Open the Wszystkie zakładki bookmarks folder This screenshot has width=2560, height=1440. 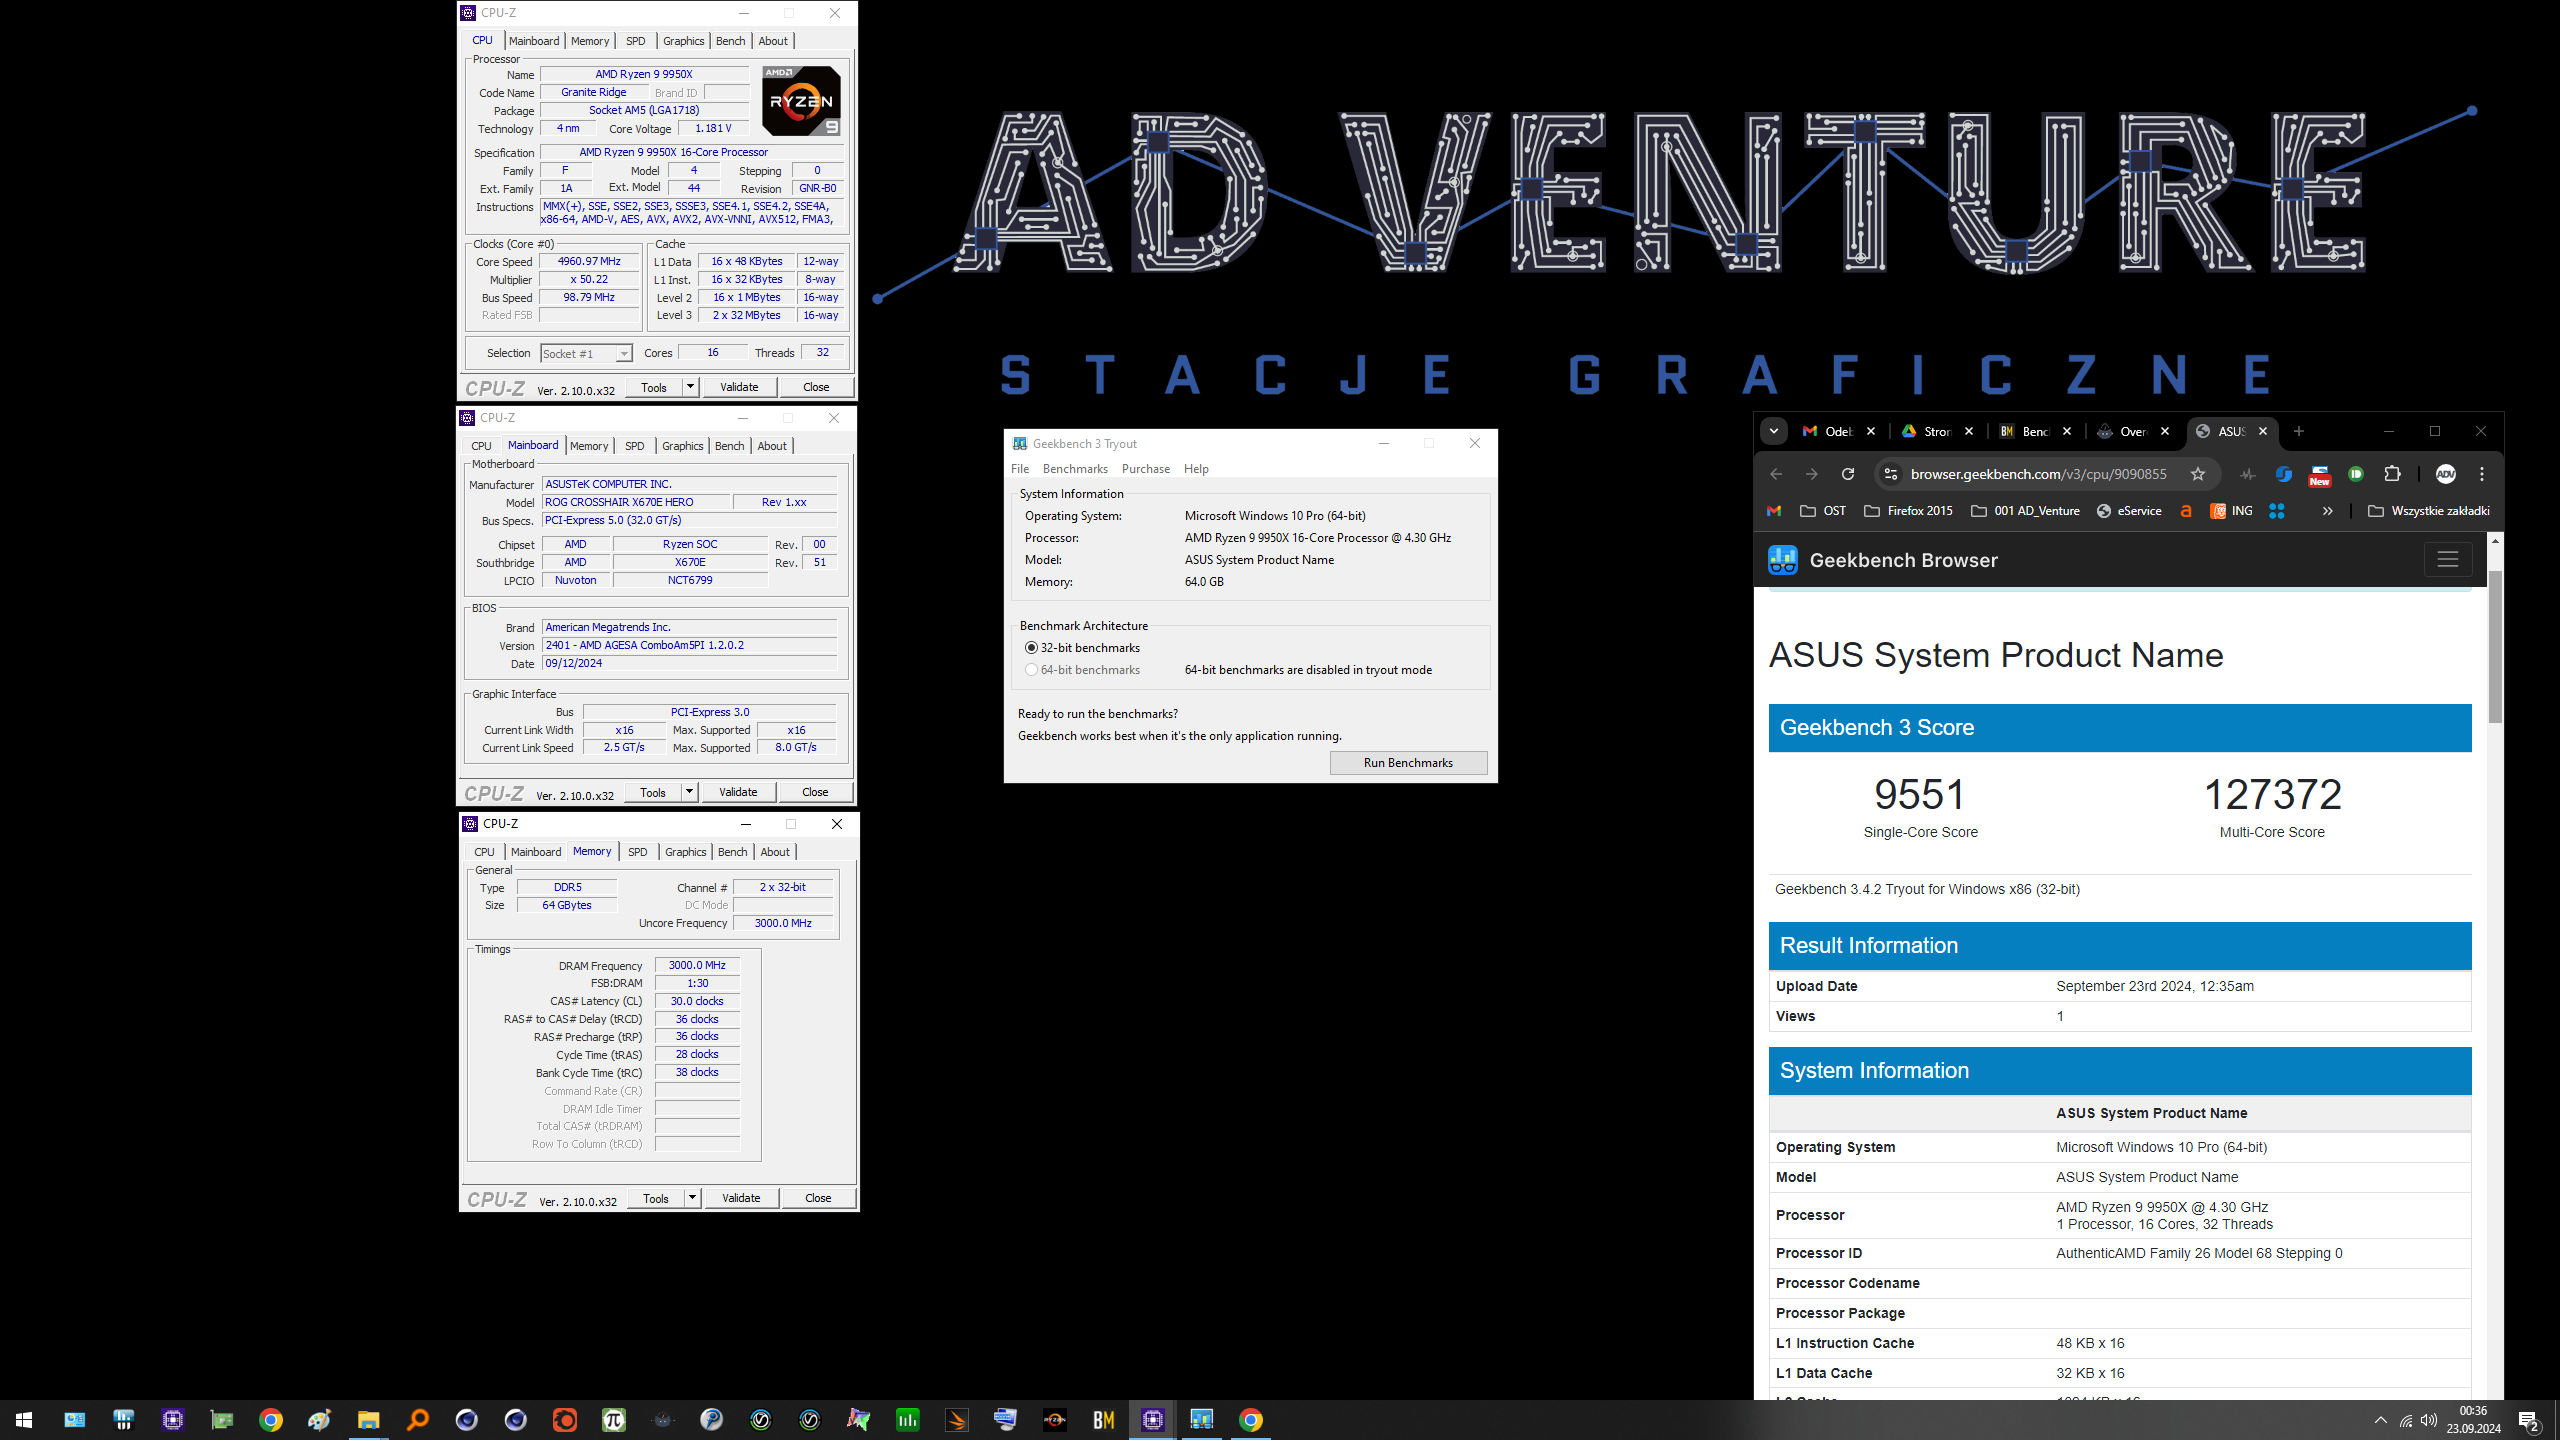(x=2429, y=511)
